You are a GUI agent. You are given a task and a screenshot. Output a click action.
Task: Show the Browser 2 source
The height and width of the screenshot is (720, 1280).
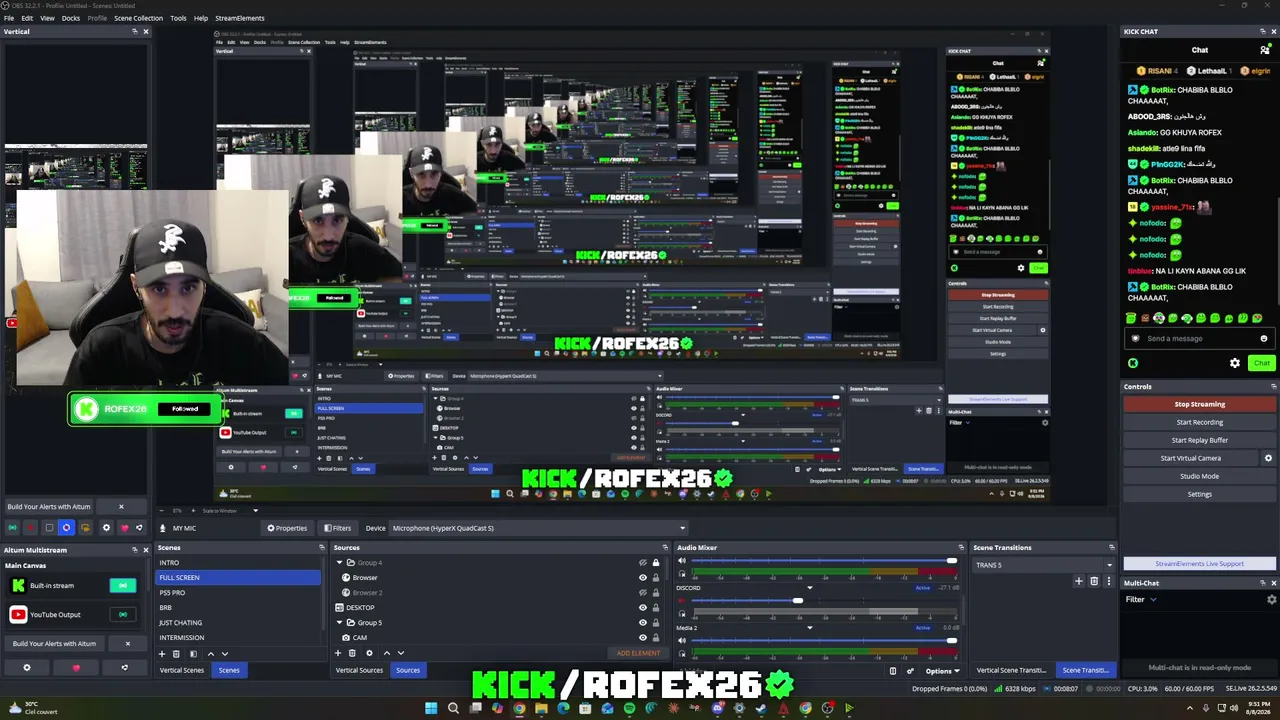pyautogui.click(x=643, y=593)
